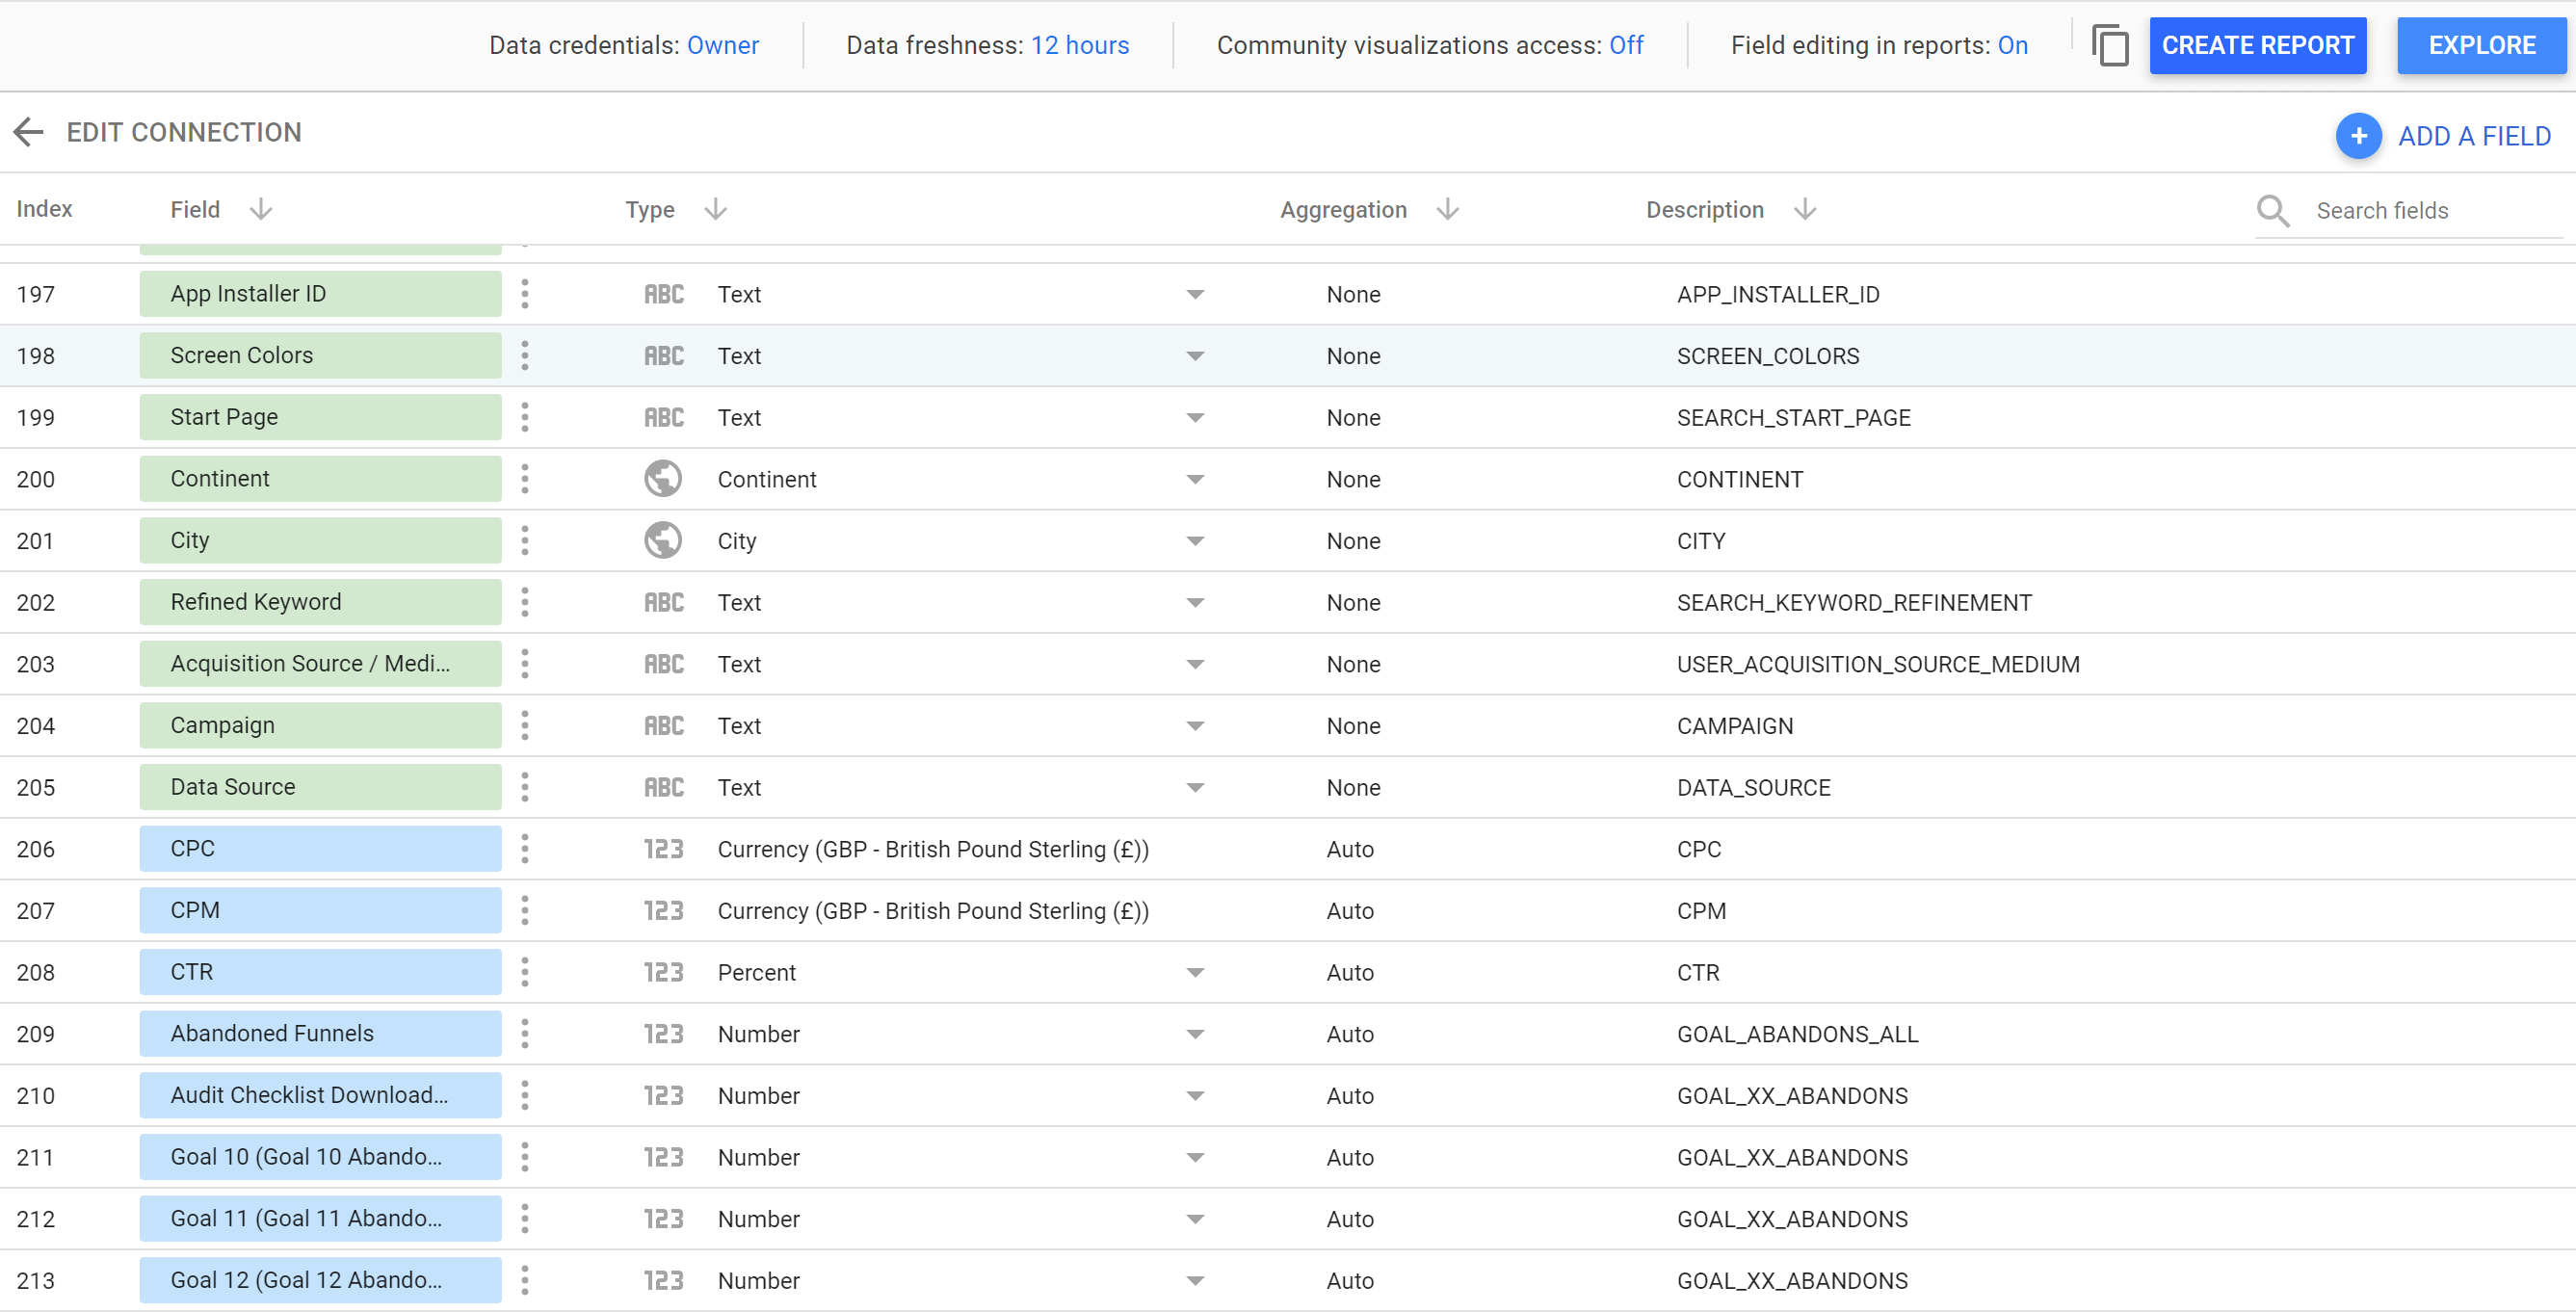Image resolution: width=2576 pixels, height=1312 pixels.
Task: Expand the Percent type dropdown for CTR
Action: (1195, 973)
